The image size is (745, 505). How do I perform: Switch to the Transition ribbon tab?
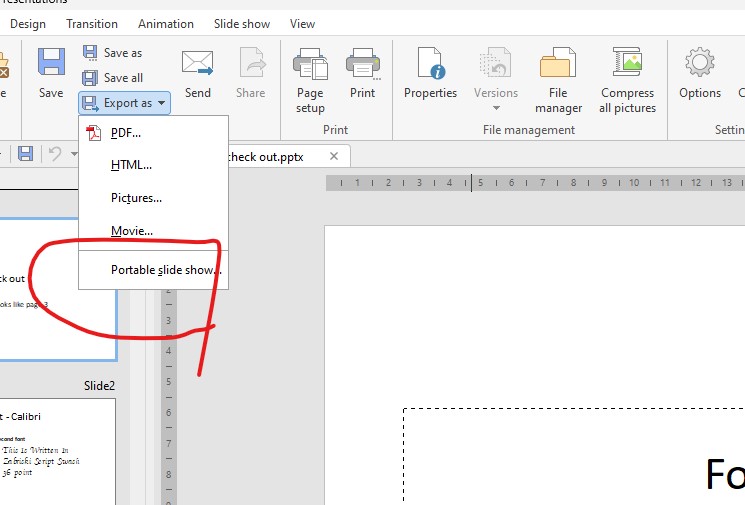click(x=91, y=23)
